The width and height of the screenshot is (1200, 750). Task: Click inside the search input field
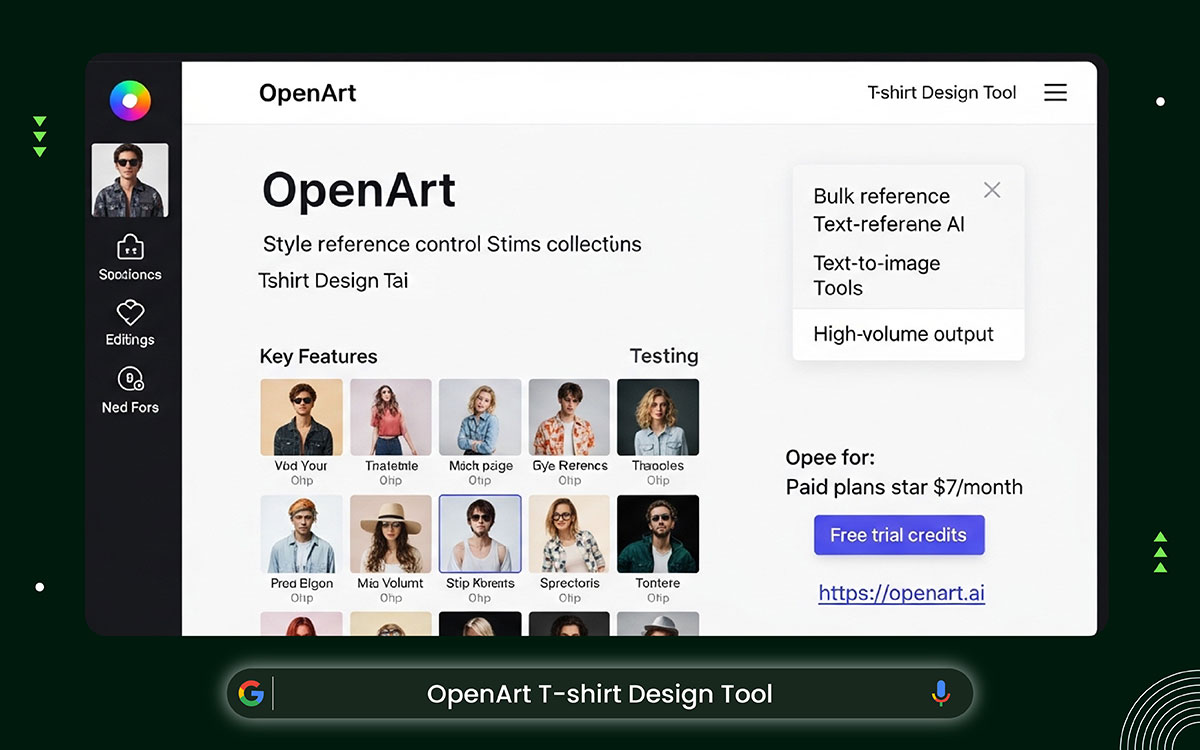600,693
